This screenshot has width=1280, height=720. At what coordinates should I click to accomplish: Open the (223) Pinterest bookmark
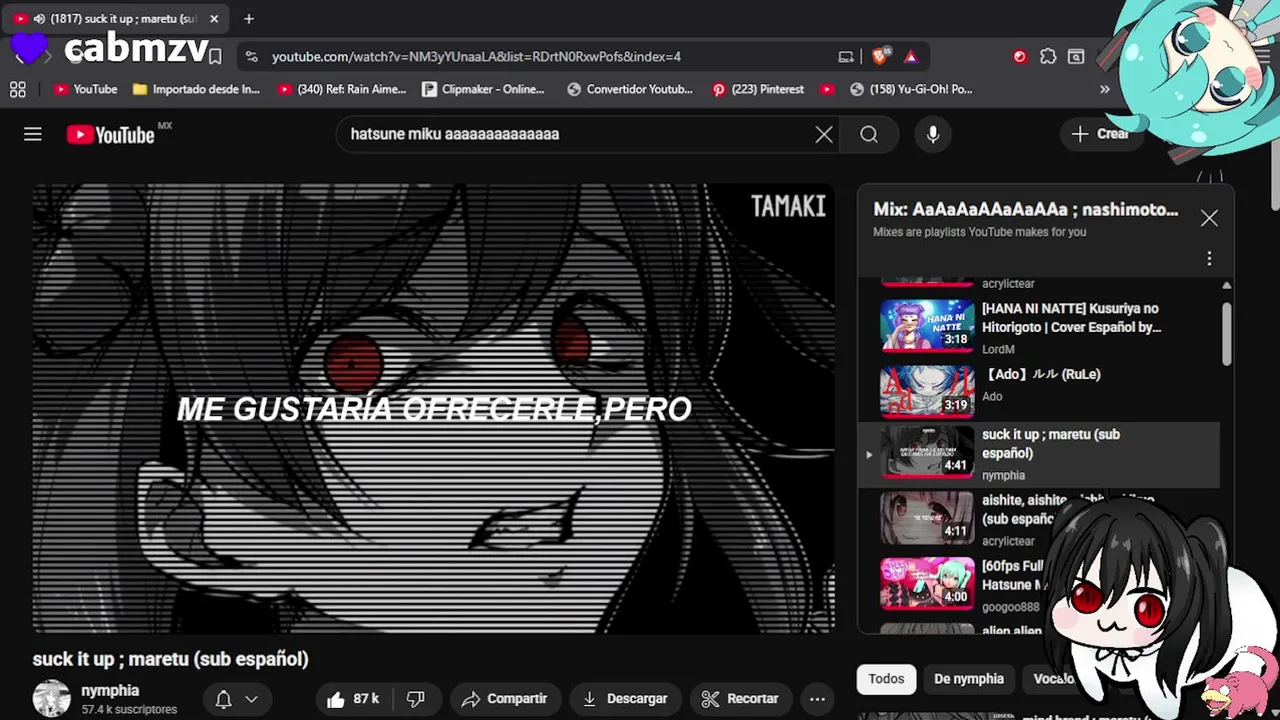click(x=758, y=89)
